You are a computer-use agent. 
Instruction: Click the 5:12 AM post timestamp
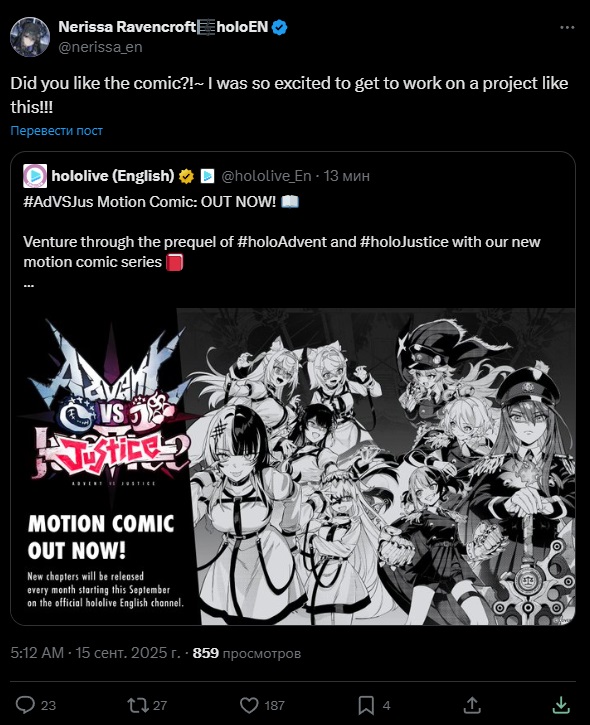tap(37, 653)
